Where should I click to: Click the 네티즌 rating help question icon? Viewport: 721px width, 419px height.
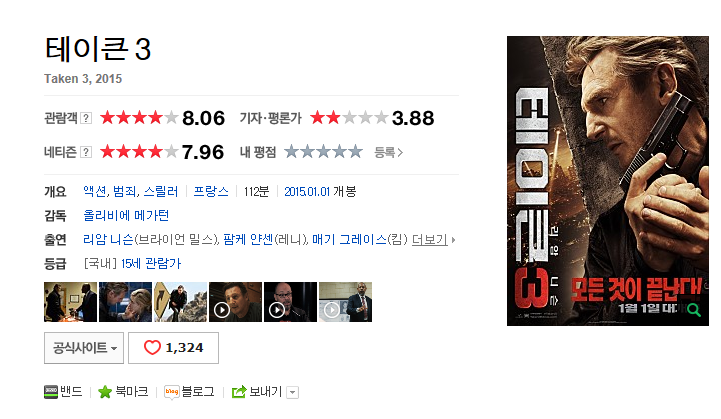pos(86,152)
